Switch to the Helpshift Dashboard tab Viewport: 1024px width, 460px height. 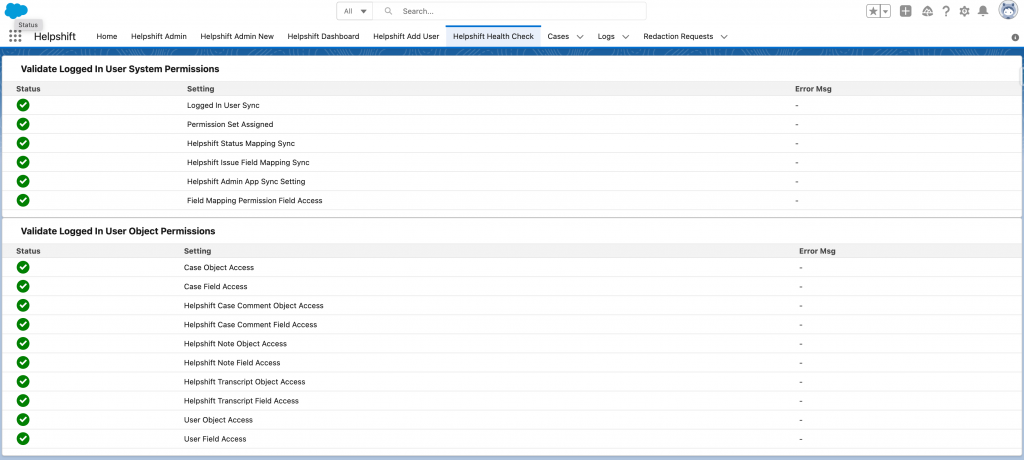click(x=323, y=36)
